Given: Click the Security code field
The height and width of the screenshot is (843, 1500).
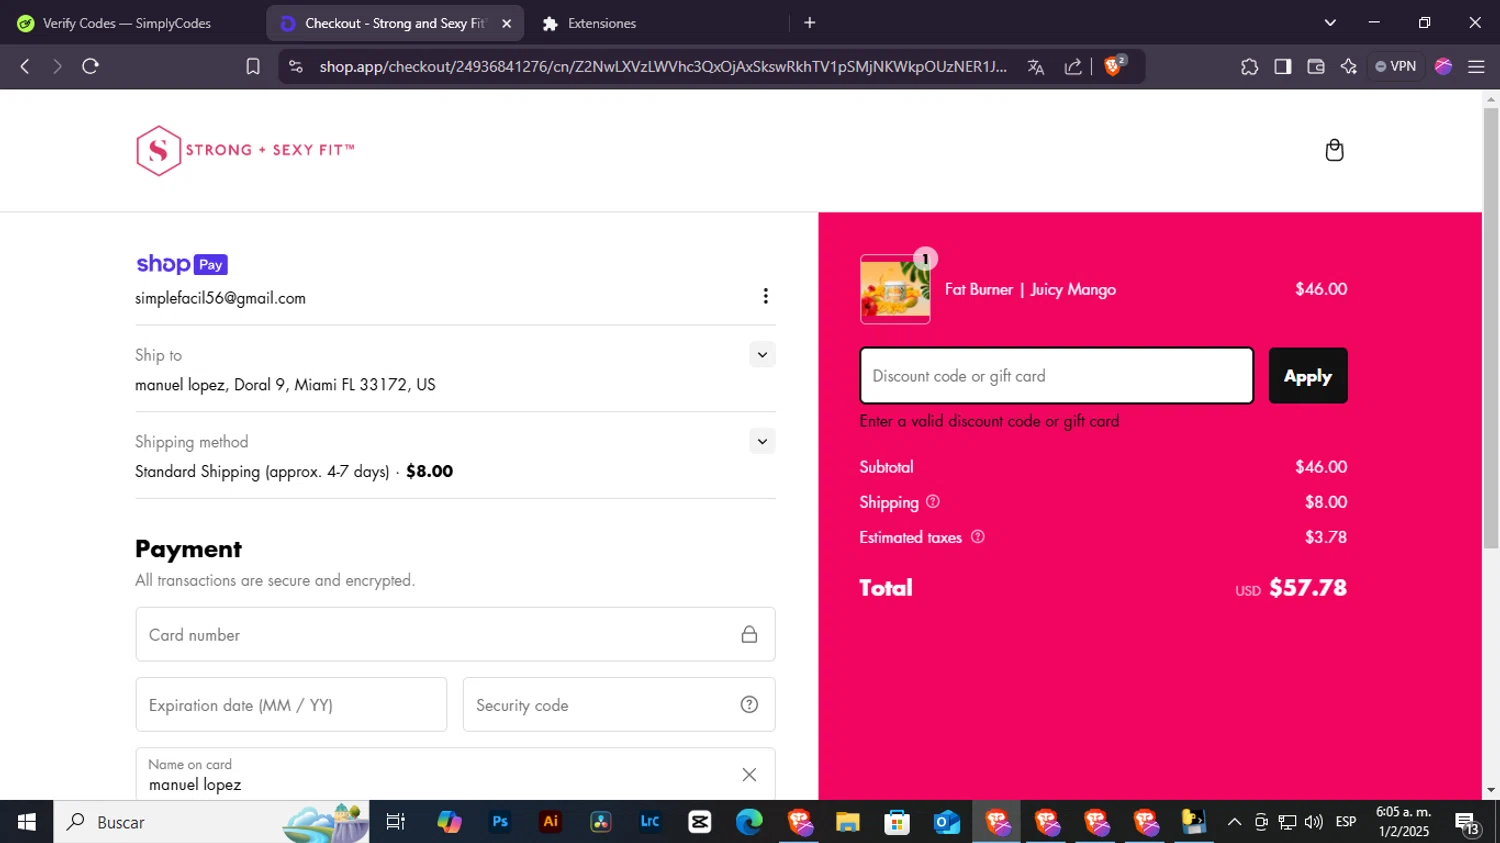Looking at the screenshot, I should coord(619,705).
